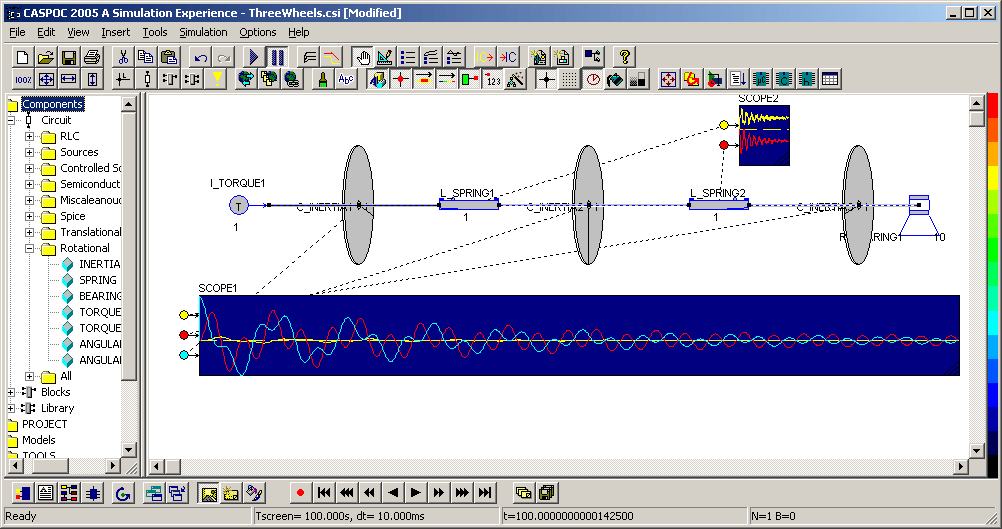The image size is (1002, 529).
Task: Click the I_TORQUE1 source circle
Action: (238, 206)
